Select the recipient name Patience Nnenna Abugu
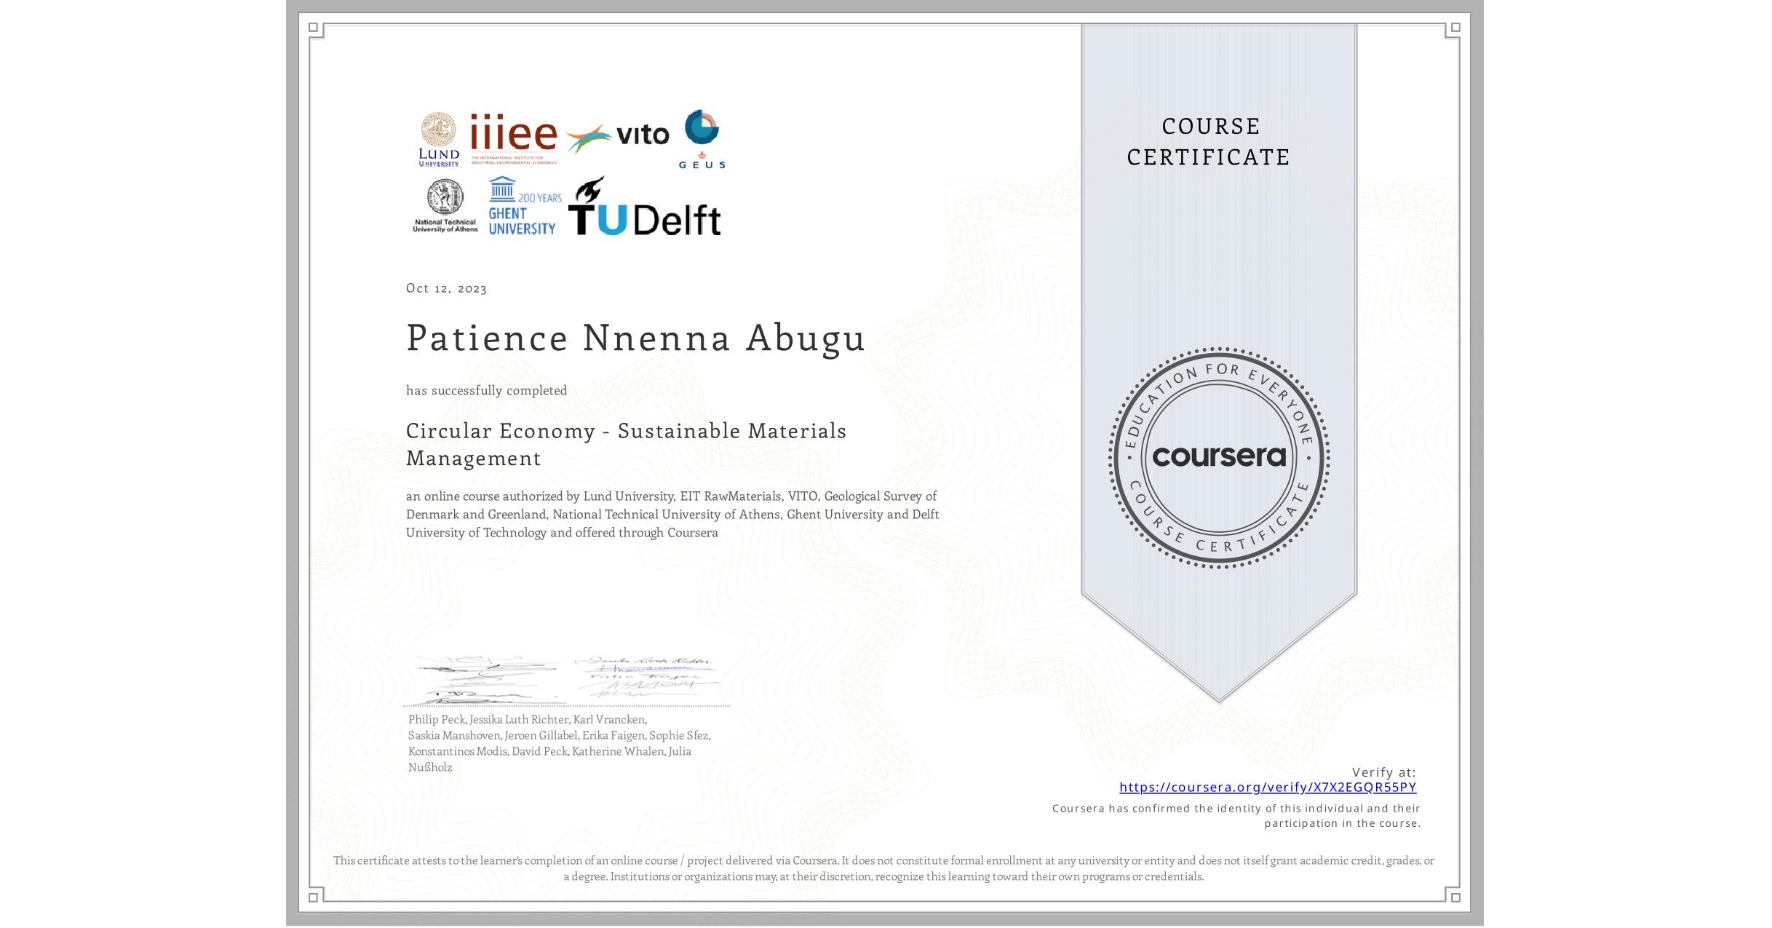This screenshot has height=928, width=1772. click(634, 338)
